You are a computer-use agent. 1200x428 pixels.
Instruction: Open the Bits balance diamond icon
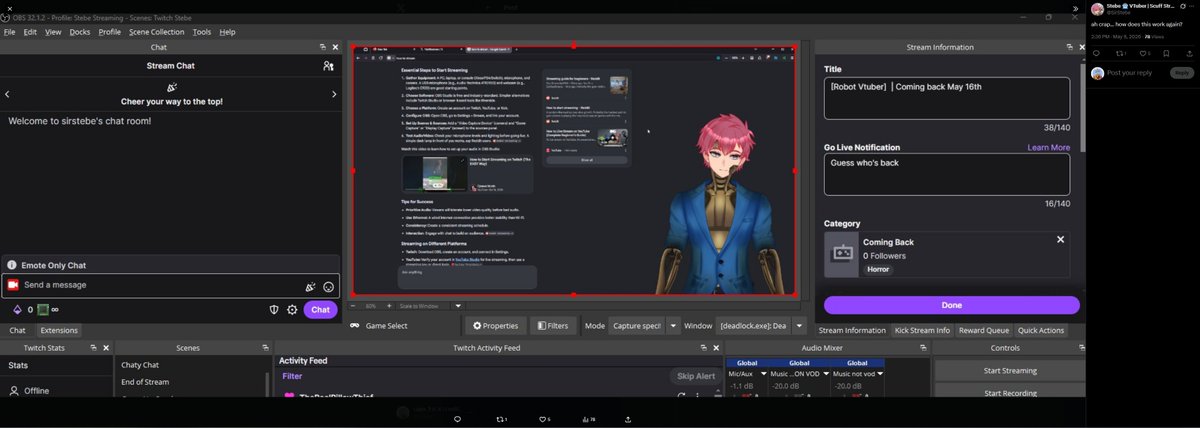point(16,310)
